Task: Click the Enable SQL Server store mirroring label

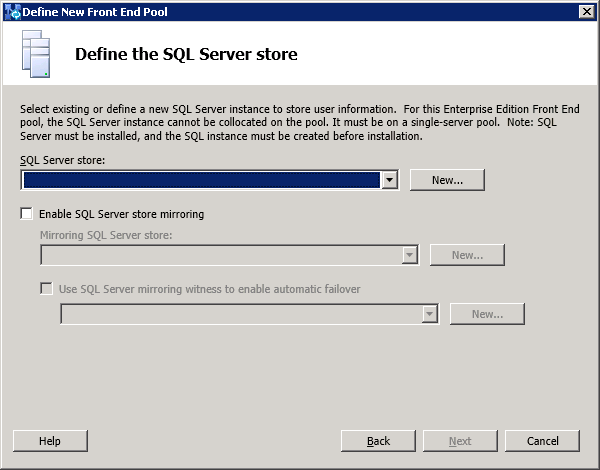Action: click(x=121, y=214)
